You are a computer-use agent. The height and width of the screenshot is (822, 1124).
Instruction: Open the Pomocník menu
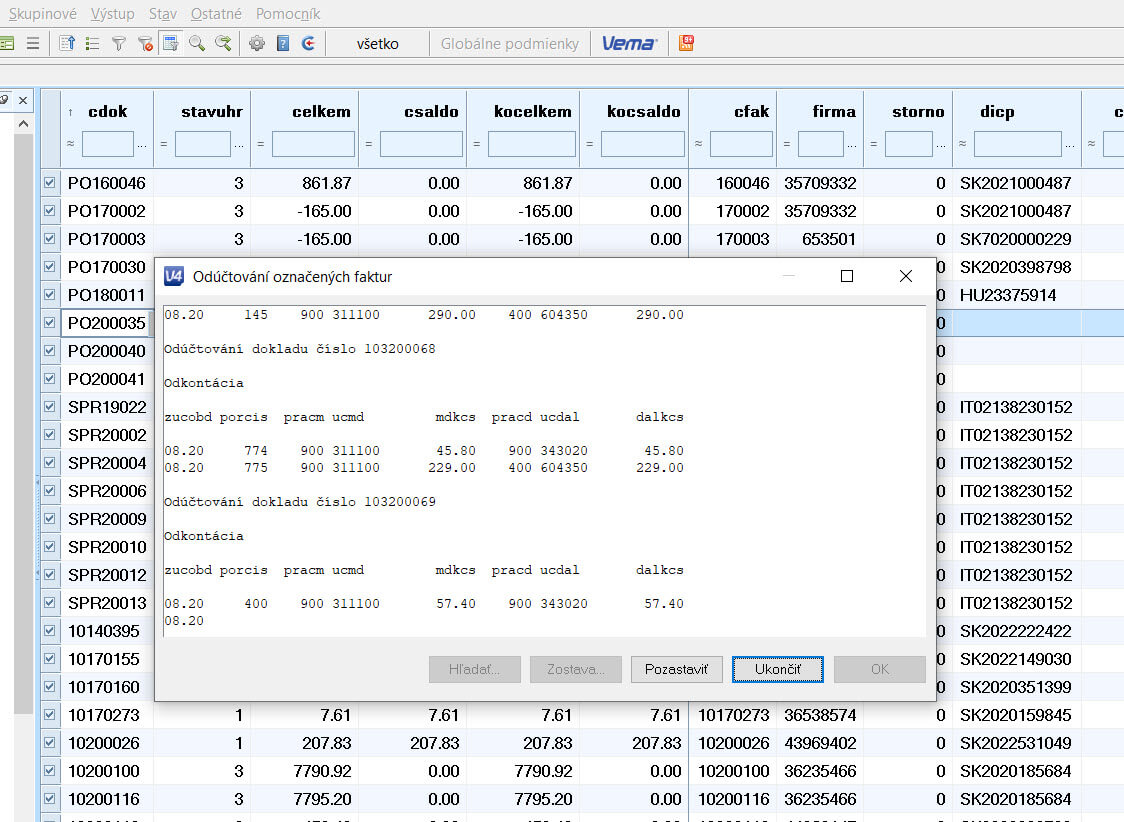[x=287, y=14]
